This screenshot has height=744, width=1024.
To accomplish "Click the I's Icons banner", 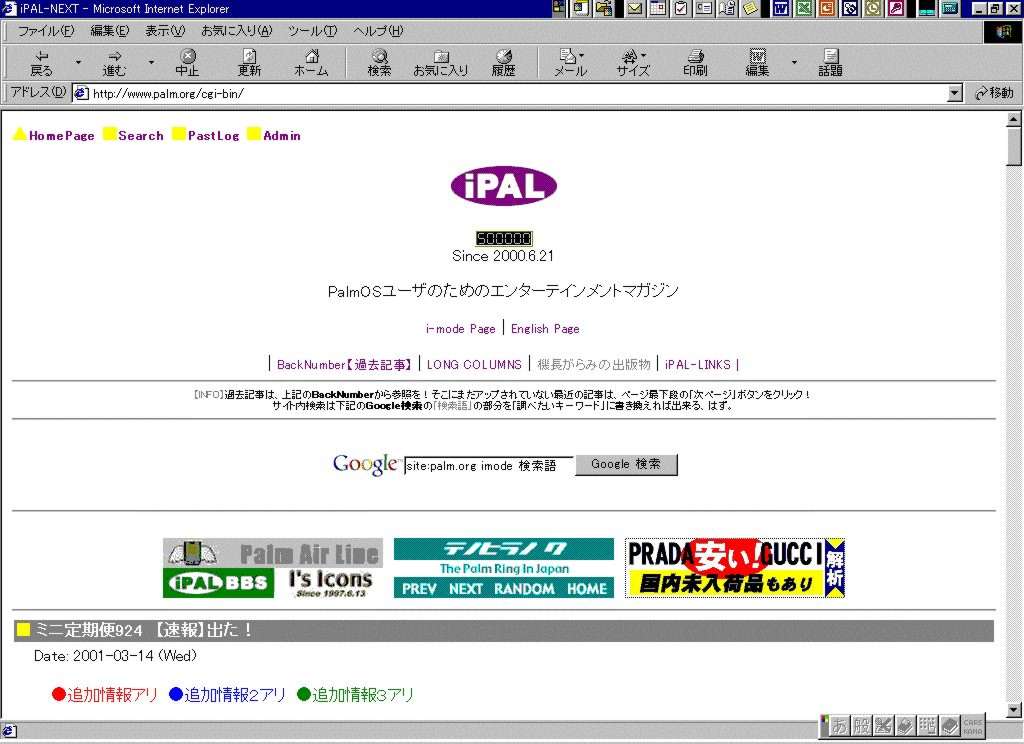I will click(x=329, y=583).
